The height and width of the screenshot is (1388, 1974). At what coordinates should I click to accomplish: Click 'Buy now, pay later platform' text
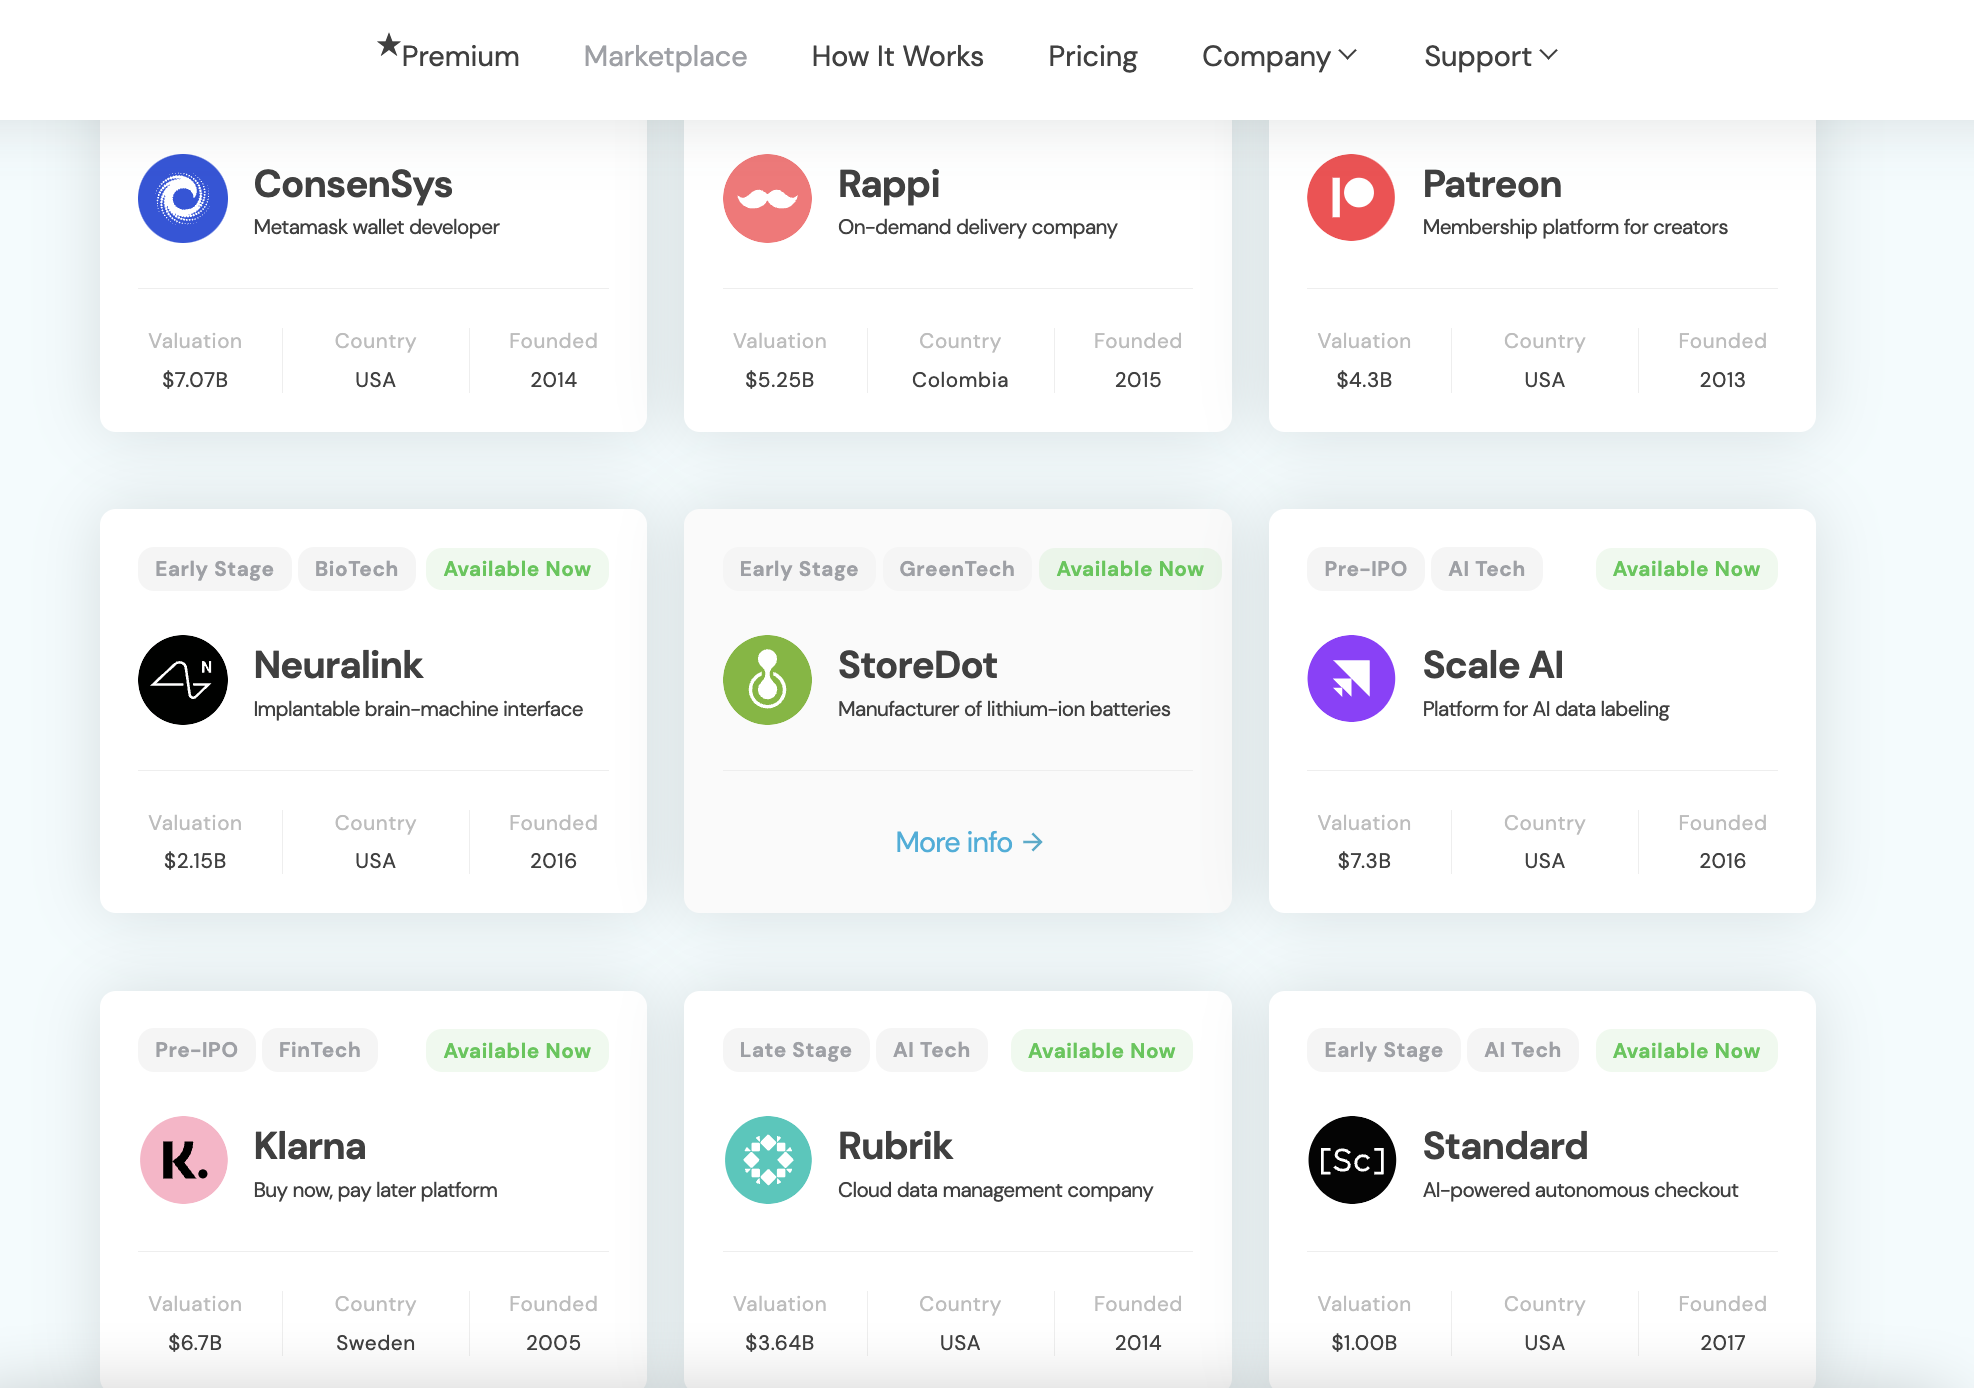[x=375, y=1190]
